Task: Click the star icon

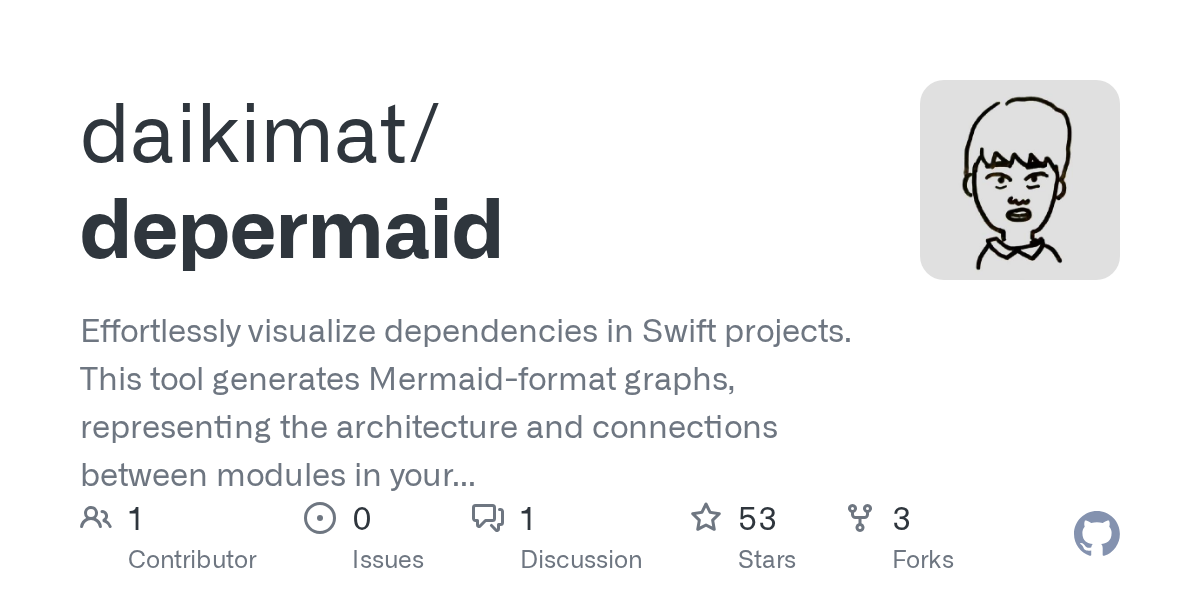Action: pyautogui.click(x=706, y=518)
